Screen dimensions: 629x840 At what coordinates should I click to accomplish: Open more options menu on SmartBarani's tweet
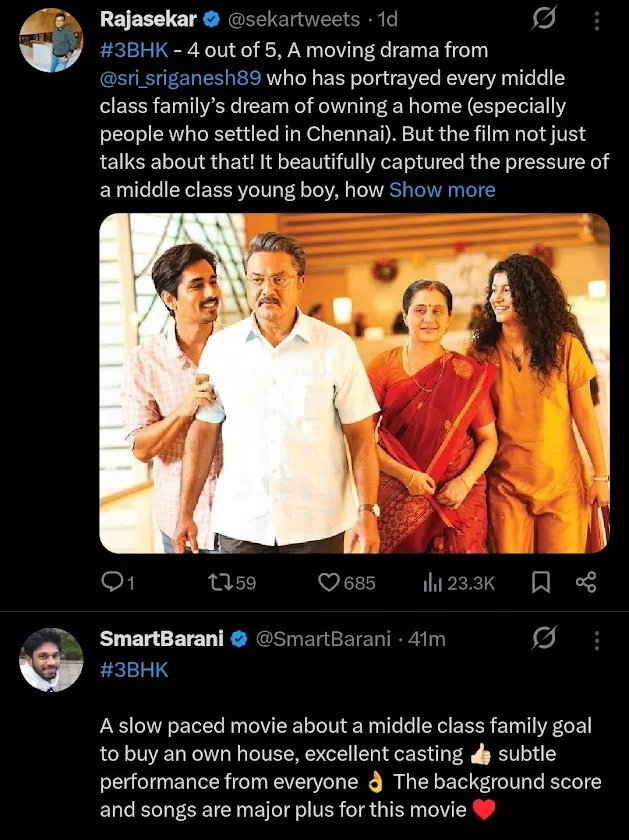(597, 639)
